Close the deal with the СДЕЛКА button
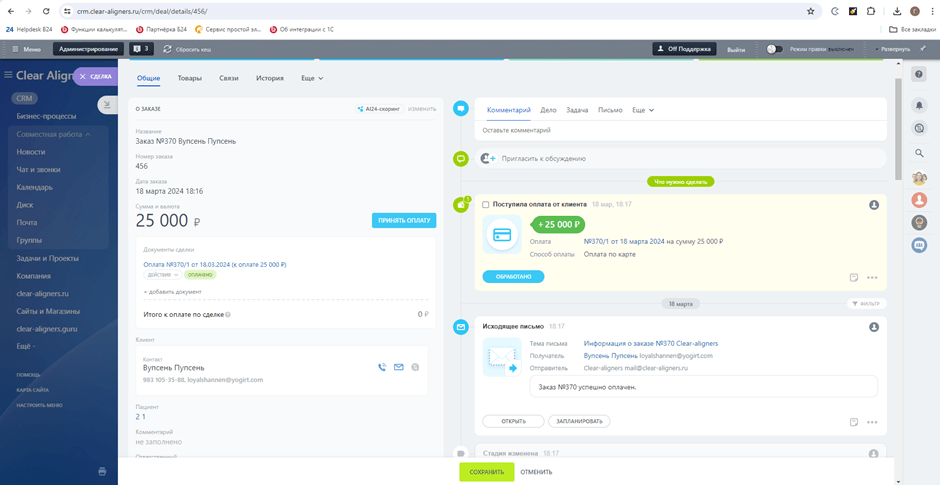This screenshot has height=485, width=940. [x=95, y=77]
